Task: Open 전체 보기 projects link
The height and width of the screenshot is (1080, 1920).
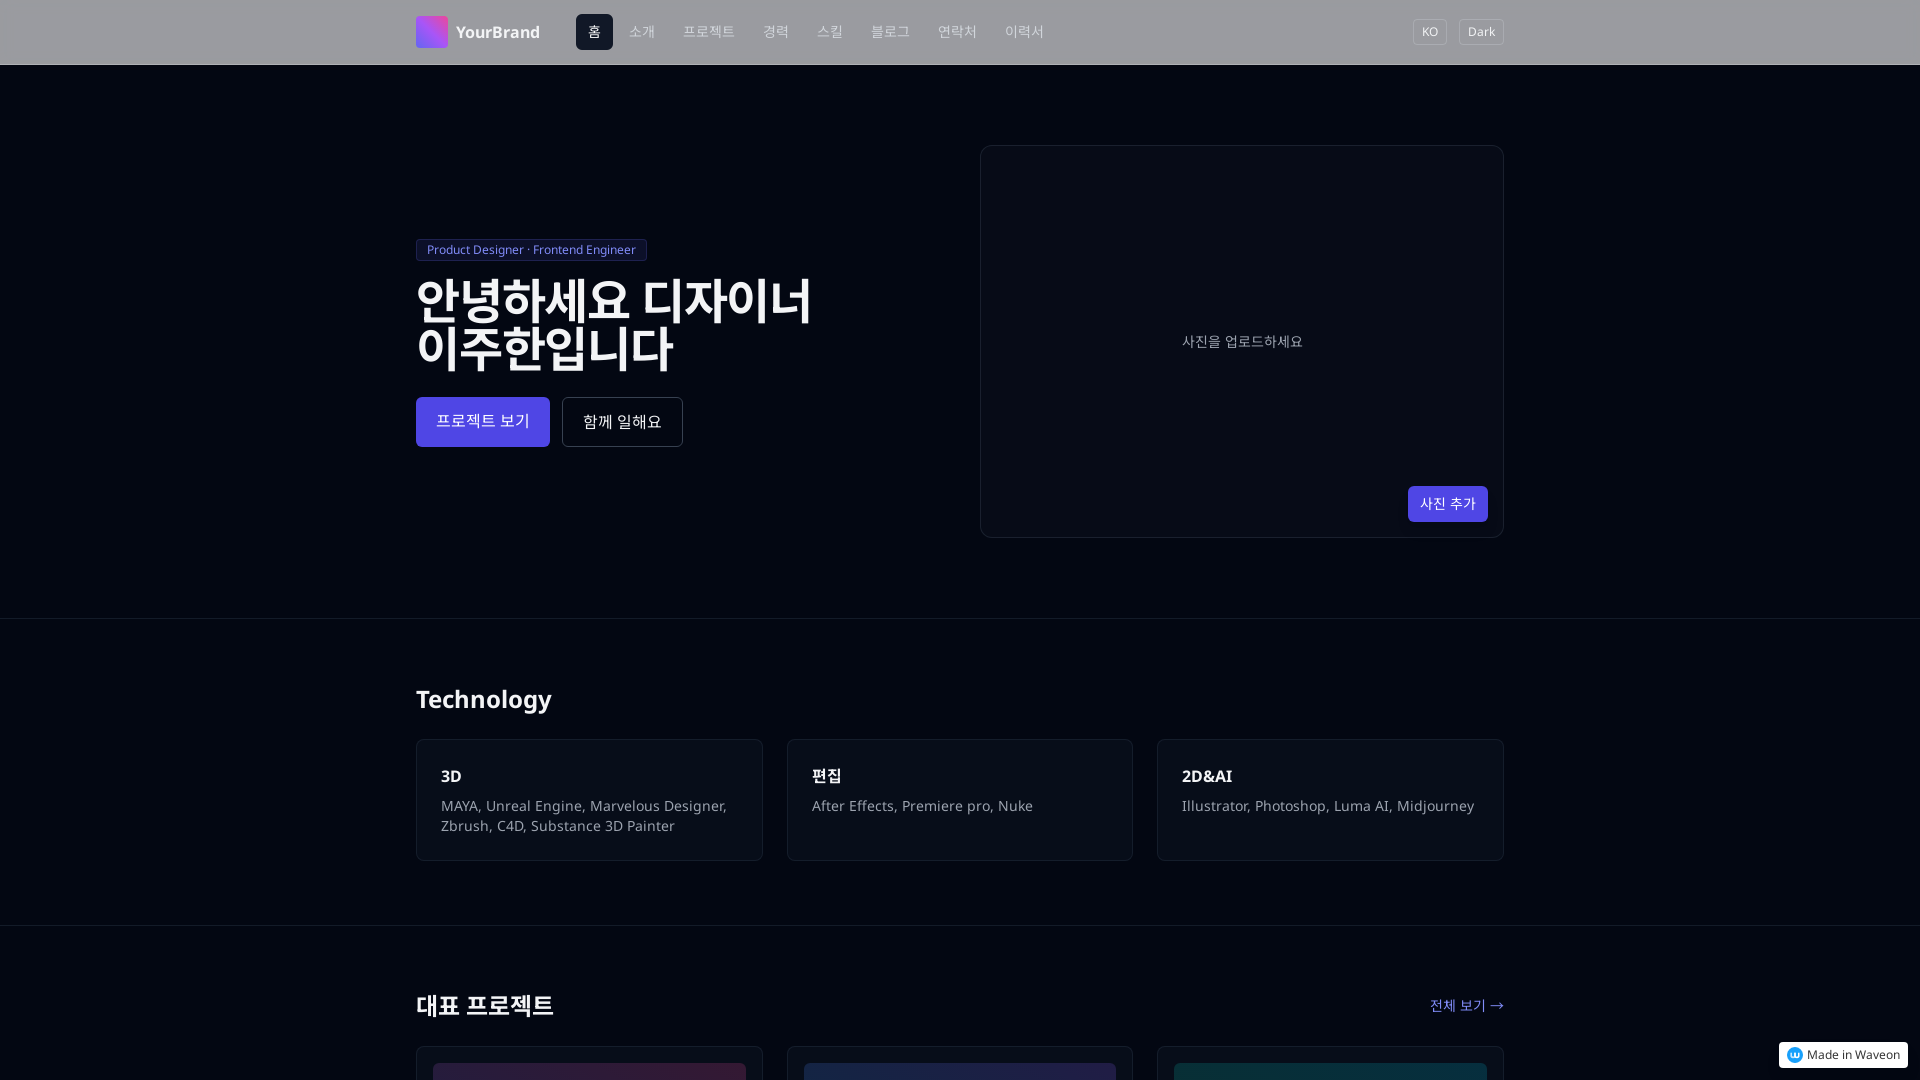Action: tap(1466, 1005)
